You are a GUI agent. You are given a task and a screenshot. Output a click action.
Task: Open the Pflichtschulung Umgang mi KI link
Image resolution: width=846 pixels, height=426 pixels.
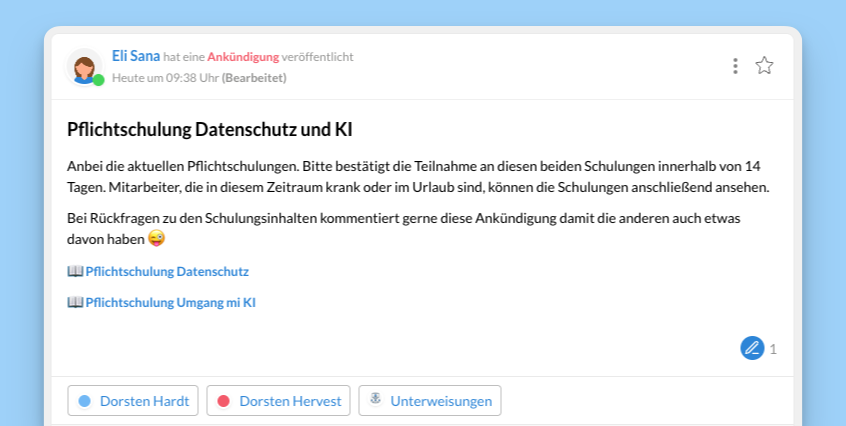pos(171,302)
